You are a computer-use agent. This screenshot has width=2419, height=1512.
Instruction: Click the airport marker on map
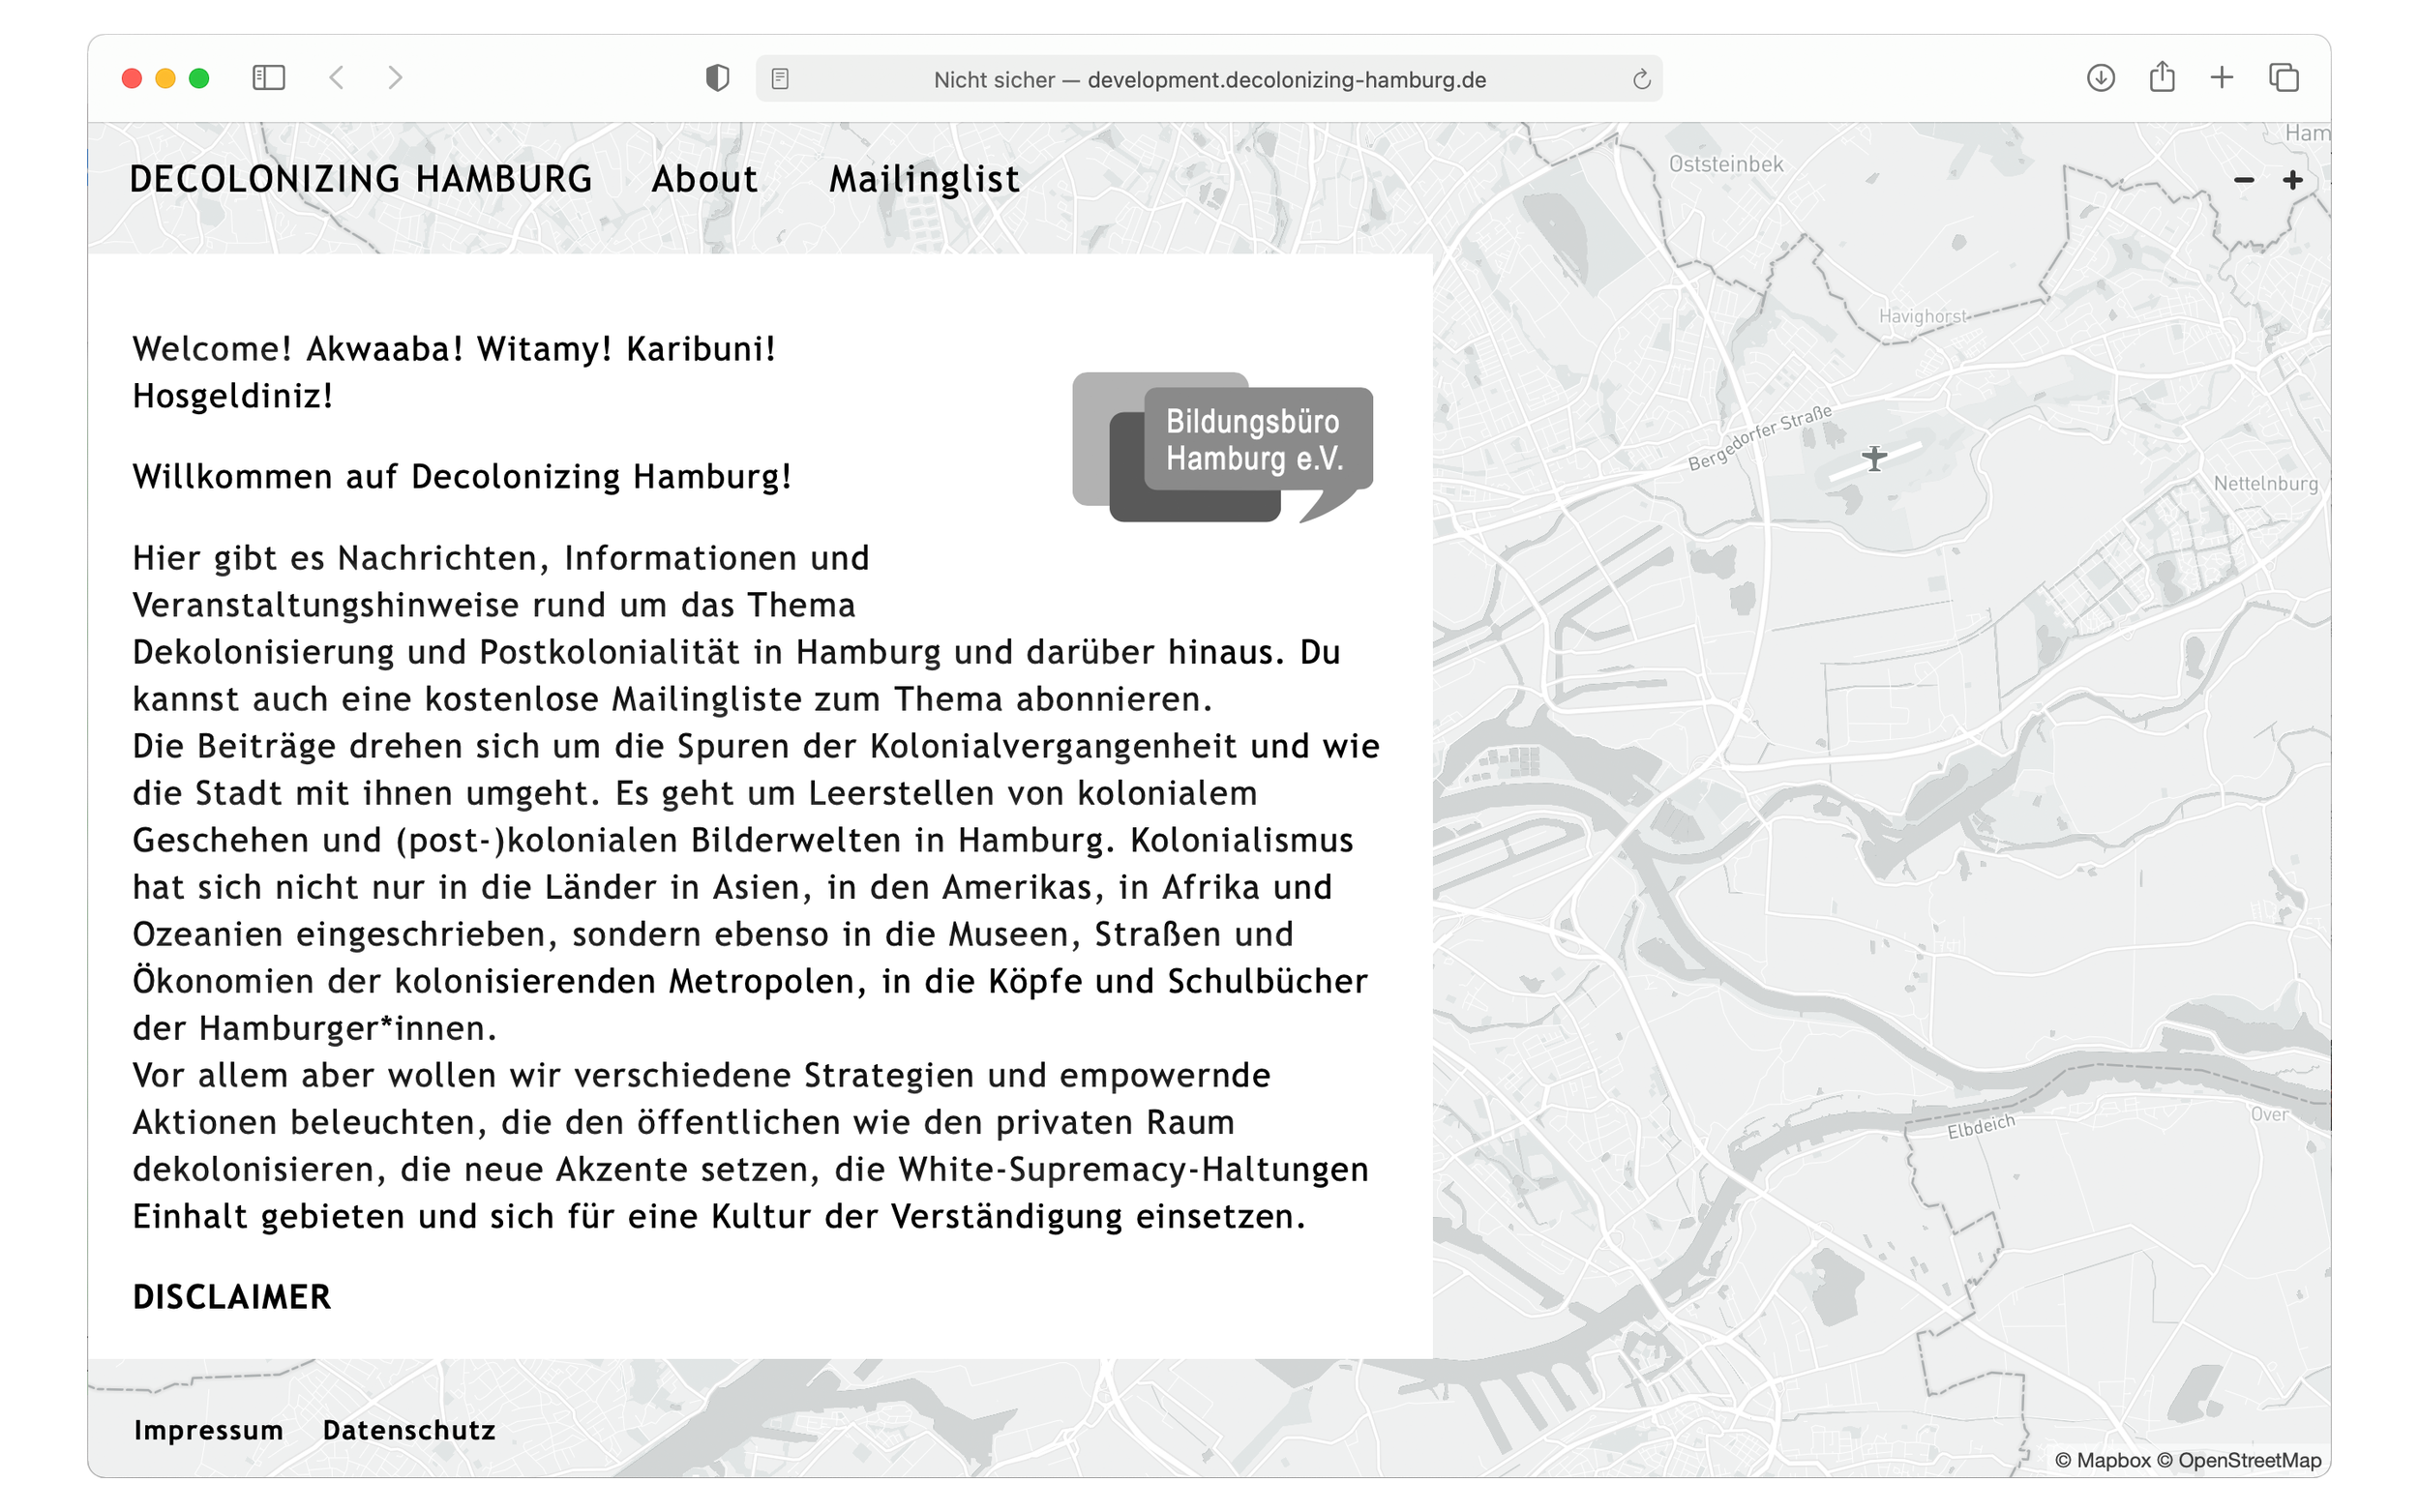pos(1874,459)
